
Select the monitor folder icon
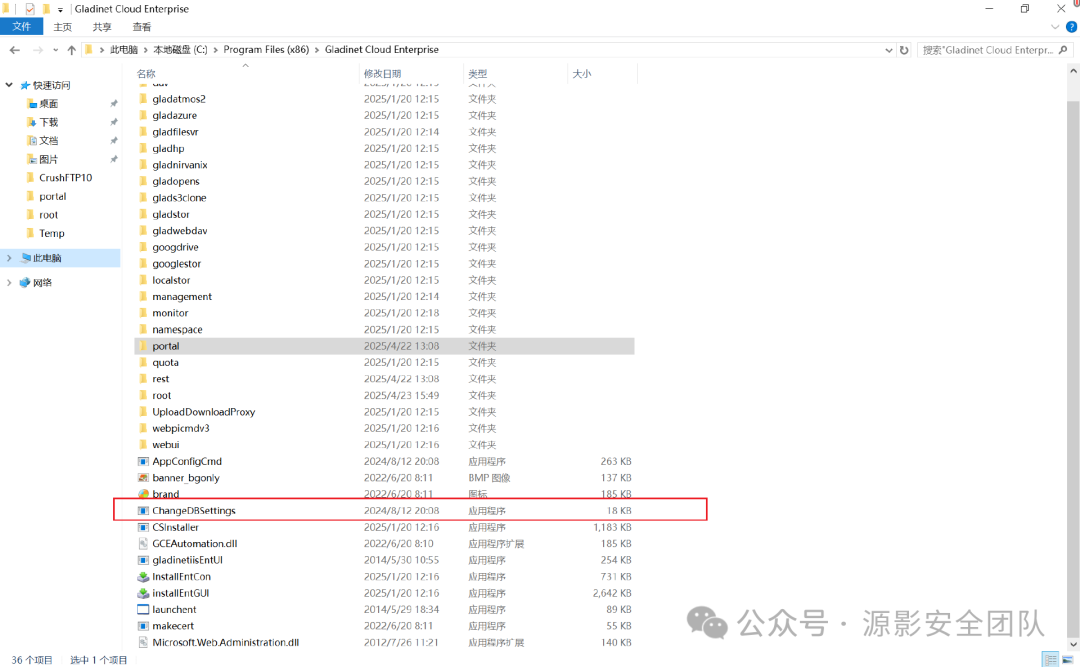(143, 313)
